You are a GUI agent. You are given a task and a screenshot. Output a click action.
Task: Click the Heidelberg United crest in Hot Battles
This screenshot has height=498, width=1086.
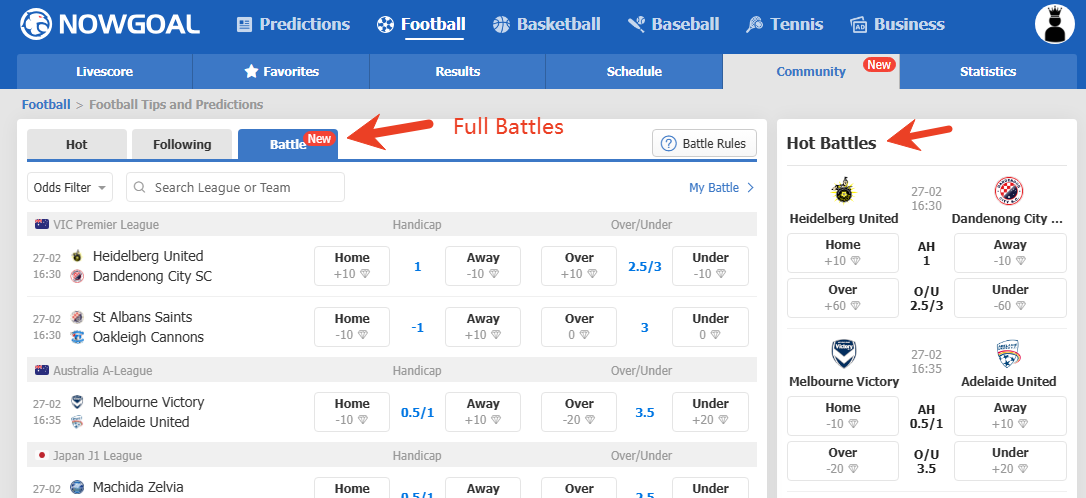(x=843, y=191)
